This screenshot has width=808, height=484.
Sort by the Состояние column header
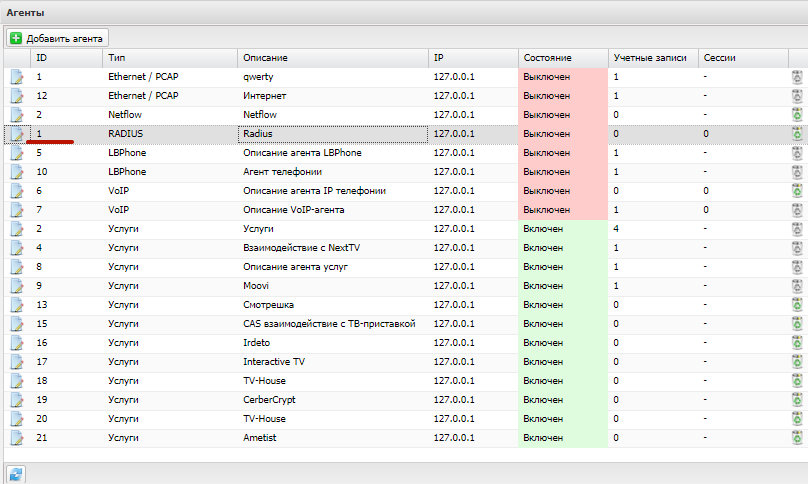[x=563, y=58]
